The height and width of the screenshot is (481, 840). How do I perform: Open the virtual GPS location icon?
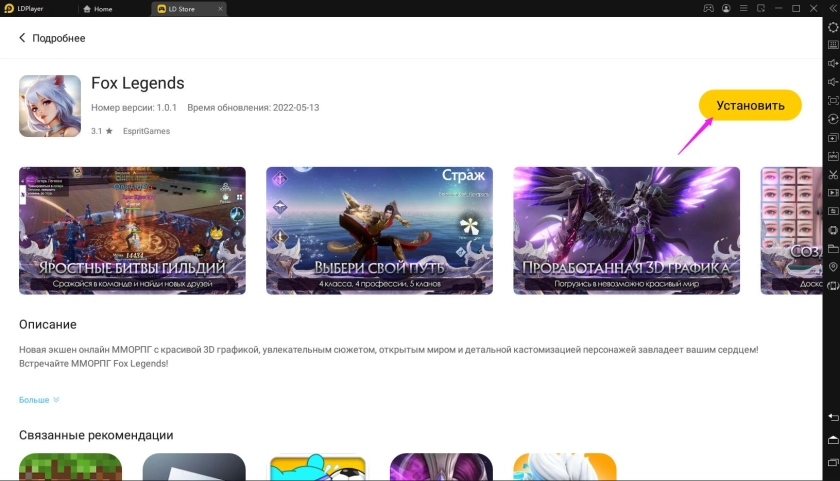tap(833, 268)
